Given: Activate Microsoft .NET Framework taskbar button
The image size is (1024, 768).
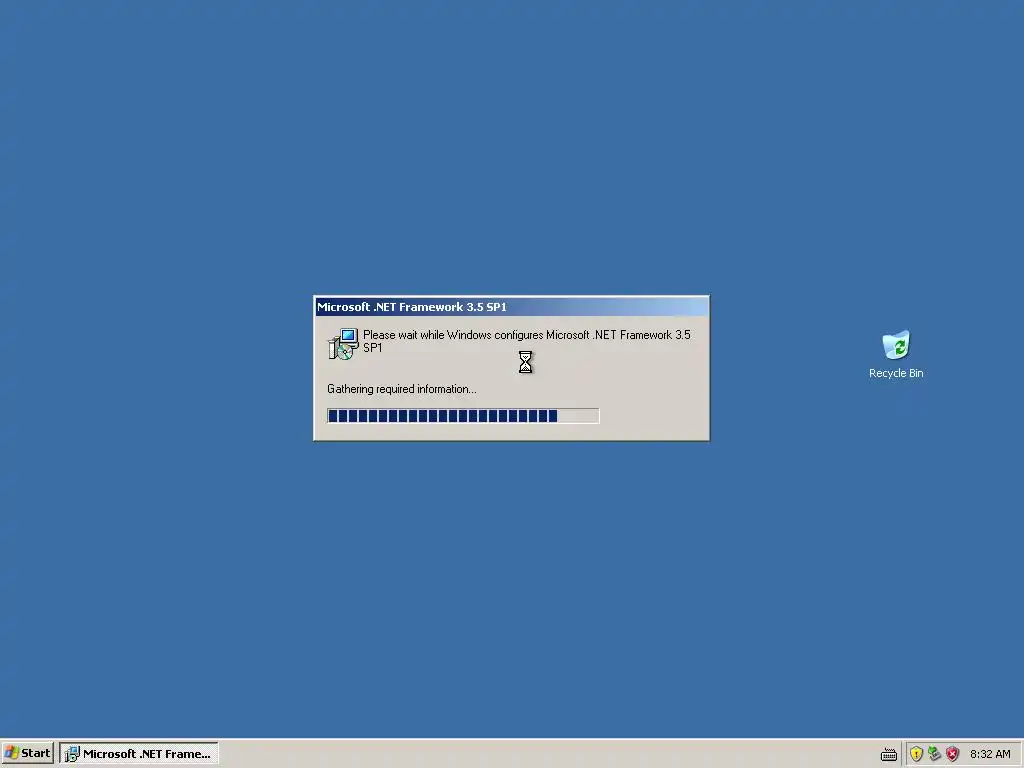Looking at the screenshot, I should tap(139, 753).
